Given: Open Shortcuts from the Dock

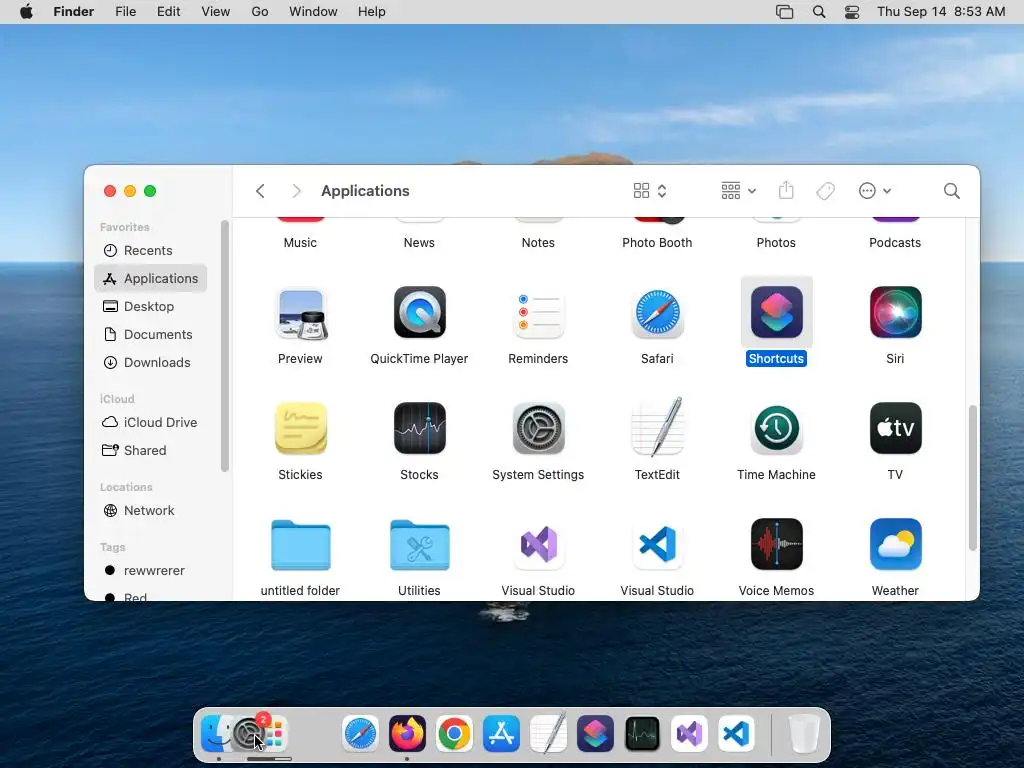Looking at the screenshot, I should coord(595,733).
